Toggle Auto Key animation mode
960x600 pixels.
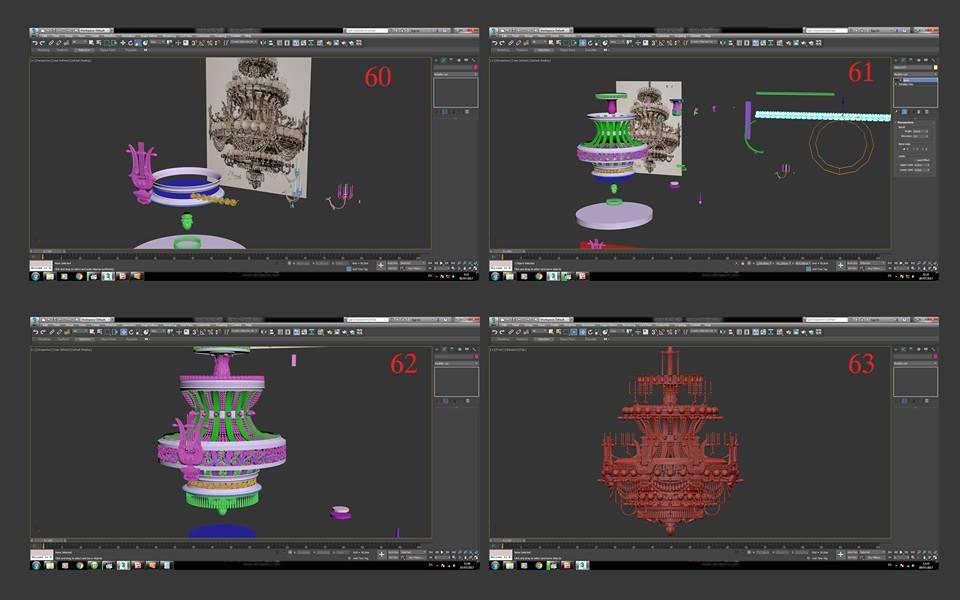click(x=392, y=263)
